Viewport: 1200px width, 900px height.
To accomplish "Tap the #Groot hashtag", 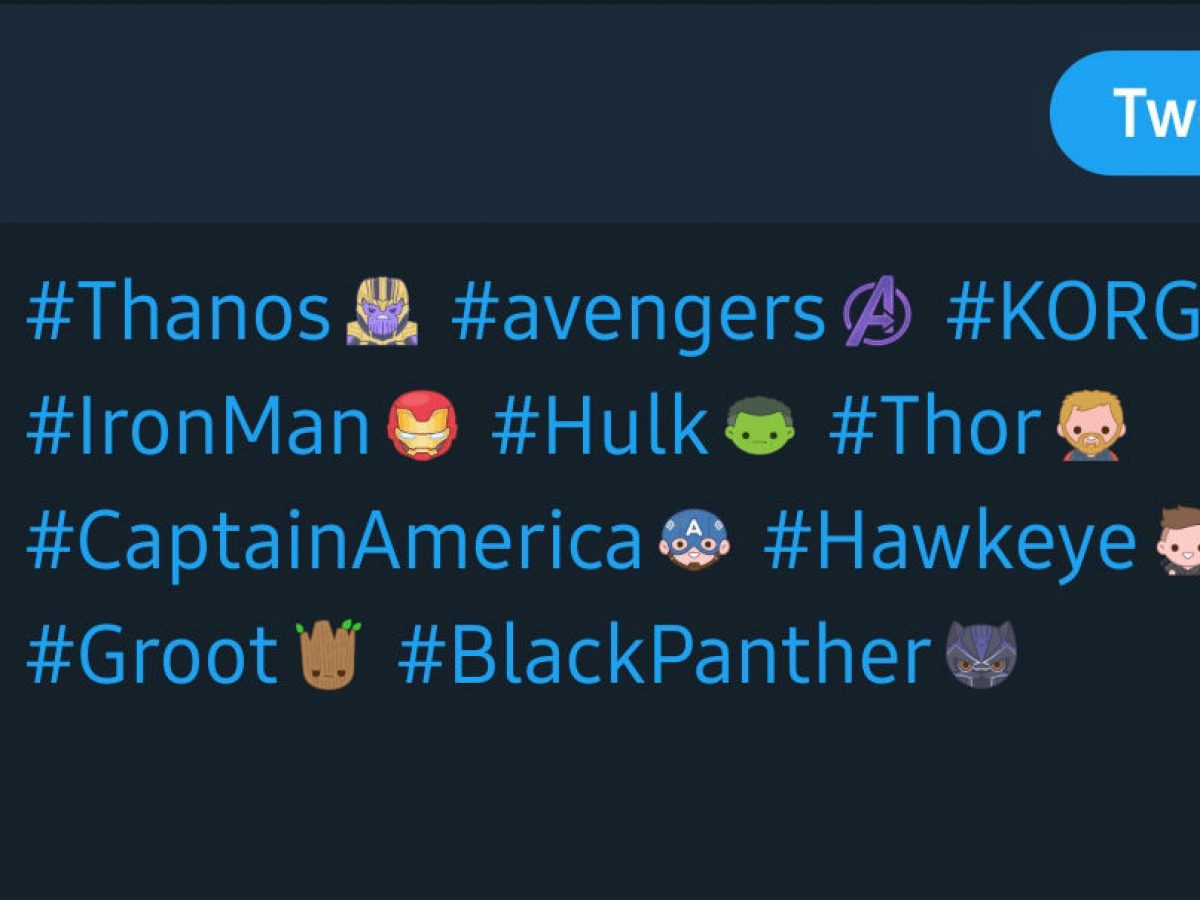I will point(152,656).
